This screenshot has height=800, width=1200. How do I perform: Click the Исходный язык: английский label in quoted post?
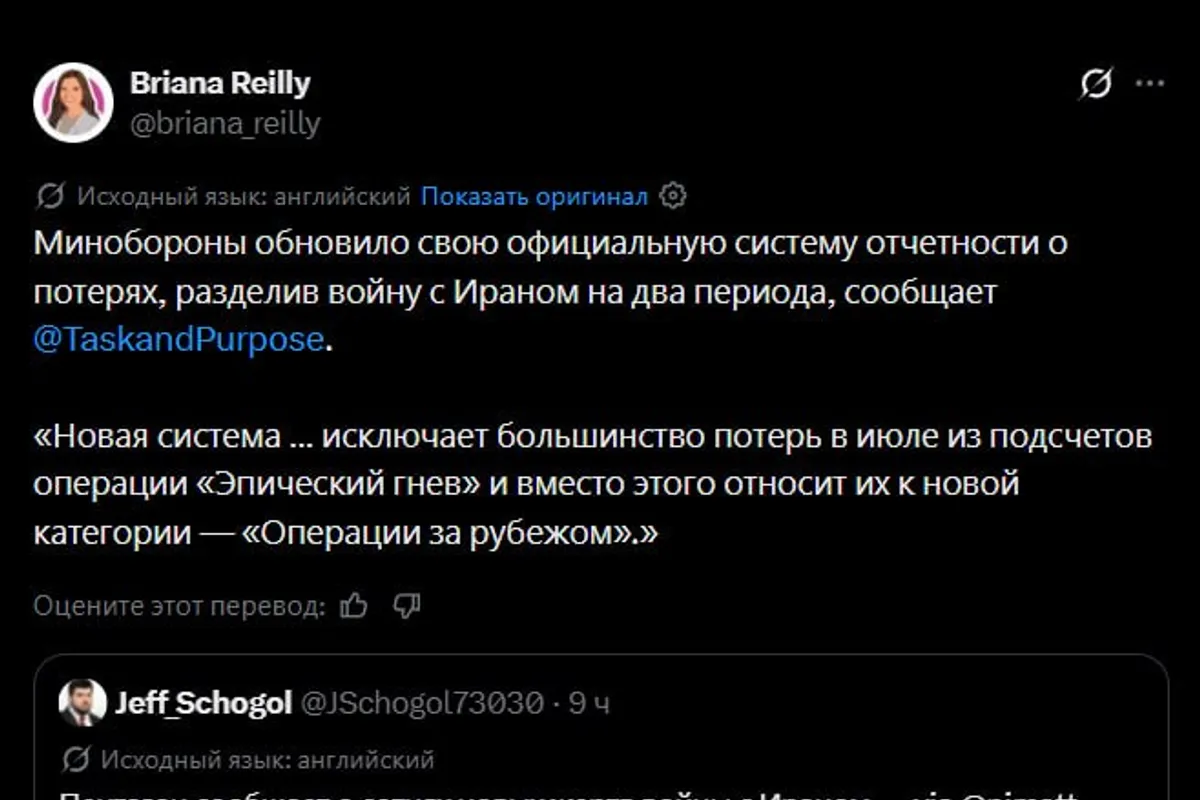coord(267,760)
